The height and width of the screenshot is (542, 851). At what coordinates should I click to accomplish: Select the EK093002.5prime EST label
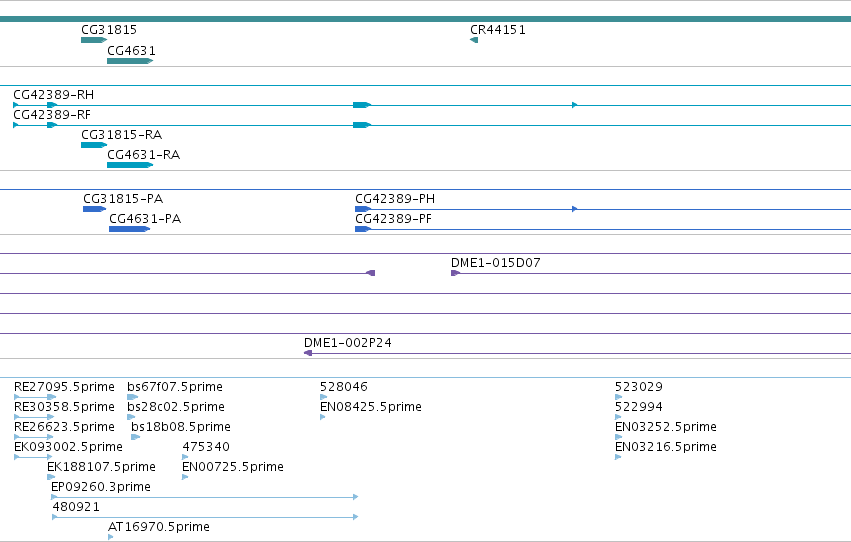point(68,447)
